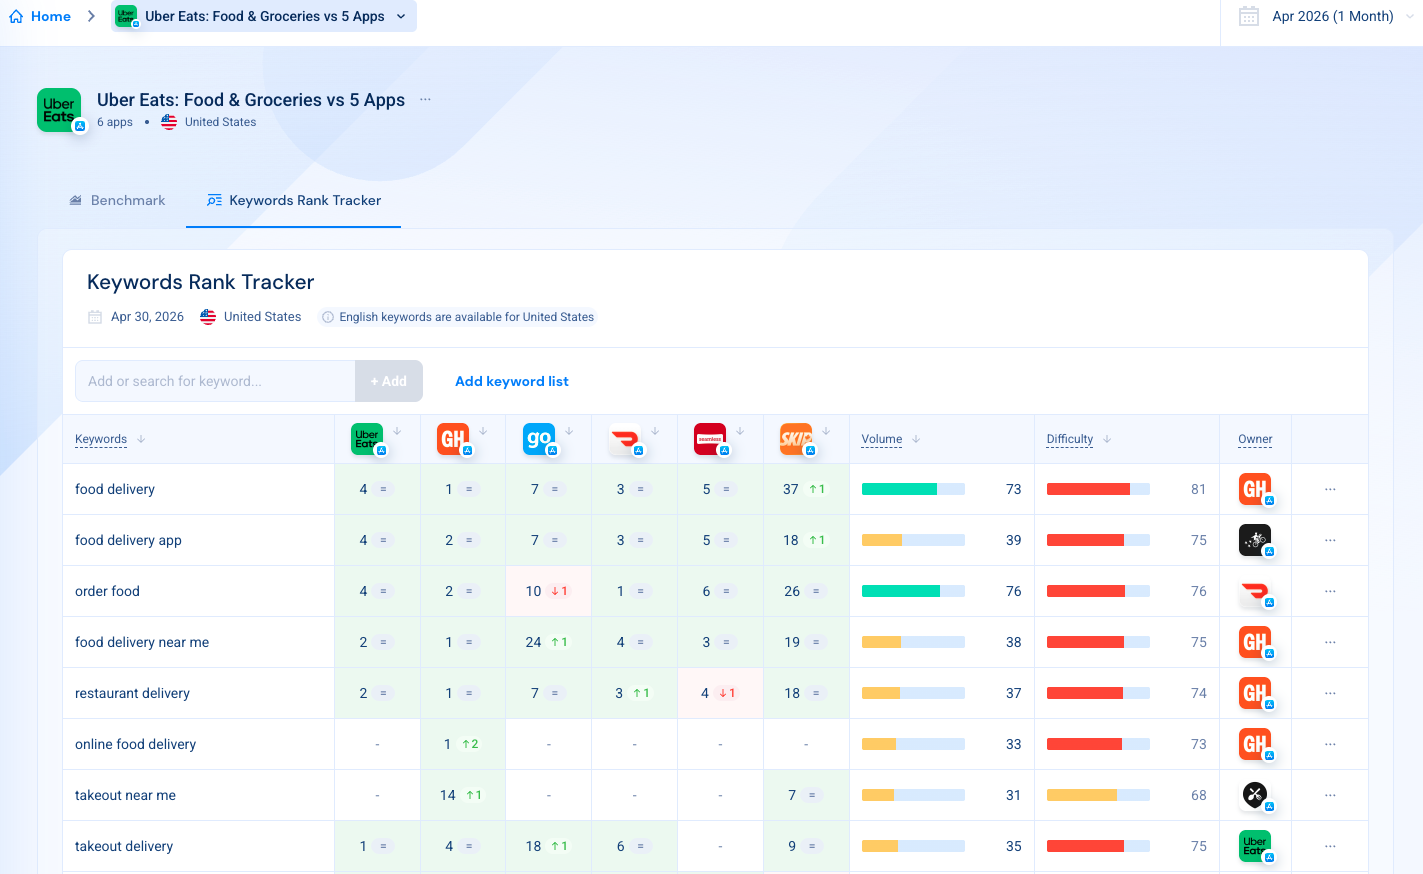Click the red difficulty bar for order food
The height and width of the screenshot is (874, 1423).
1086,591
